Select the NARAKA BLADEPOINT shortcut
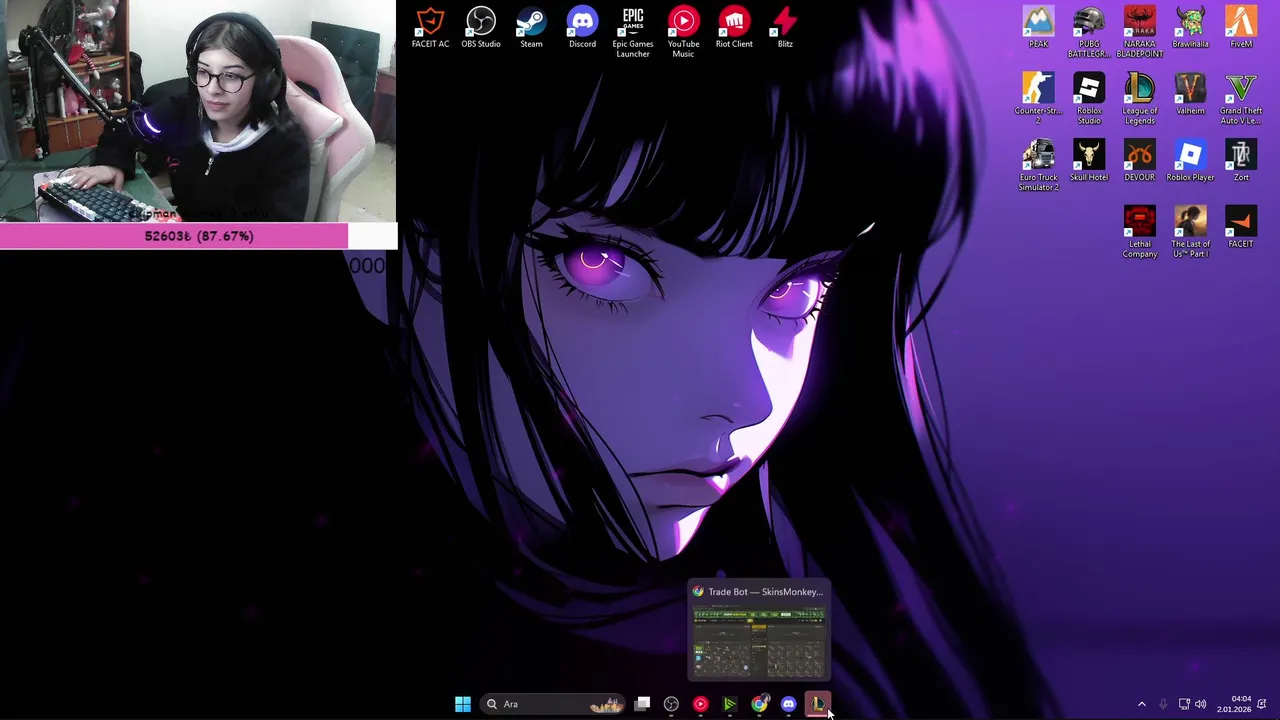This screenshot has height=720, width=1280. click(x=1140, y=32)
